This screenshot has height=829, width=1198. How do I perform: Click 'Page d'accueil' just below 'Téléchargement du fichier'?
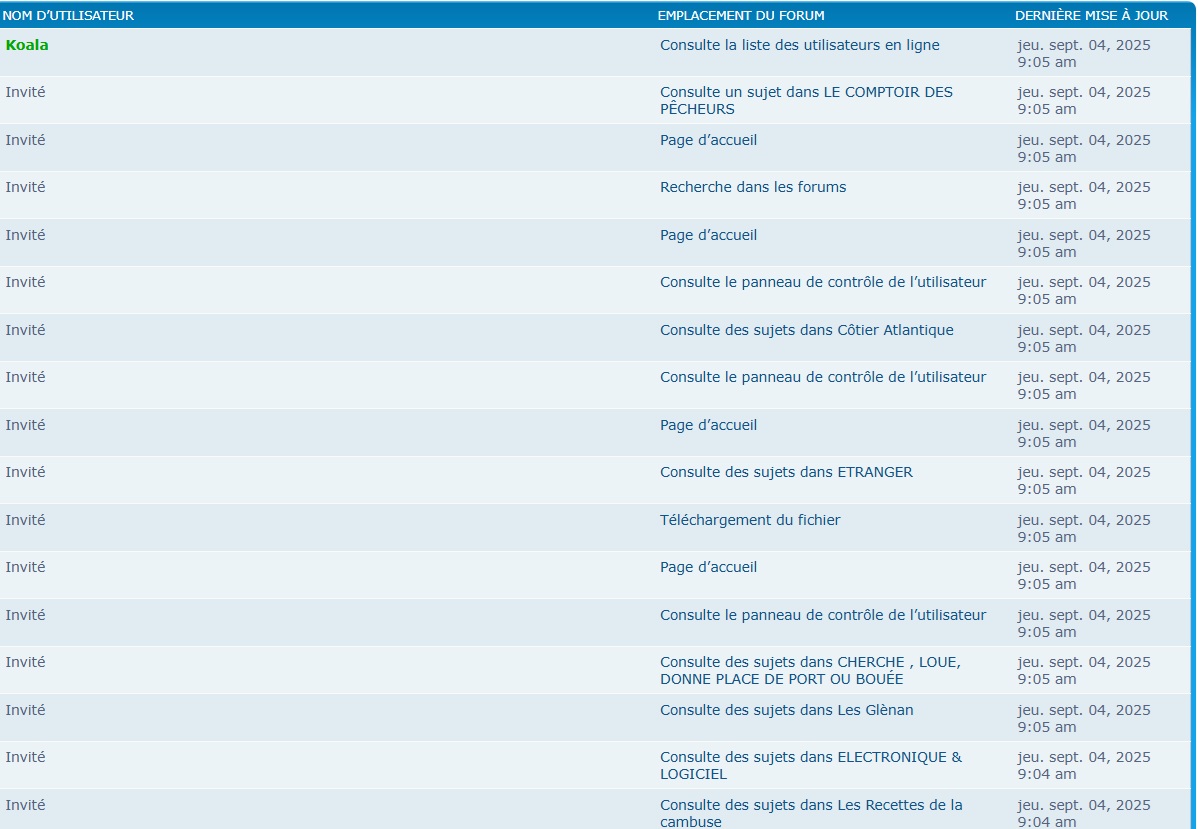[708, 567]
